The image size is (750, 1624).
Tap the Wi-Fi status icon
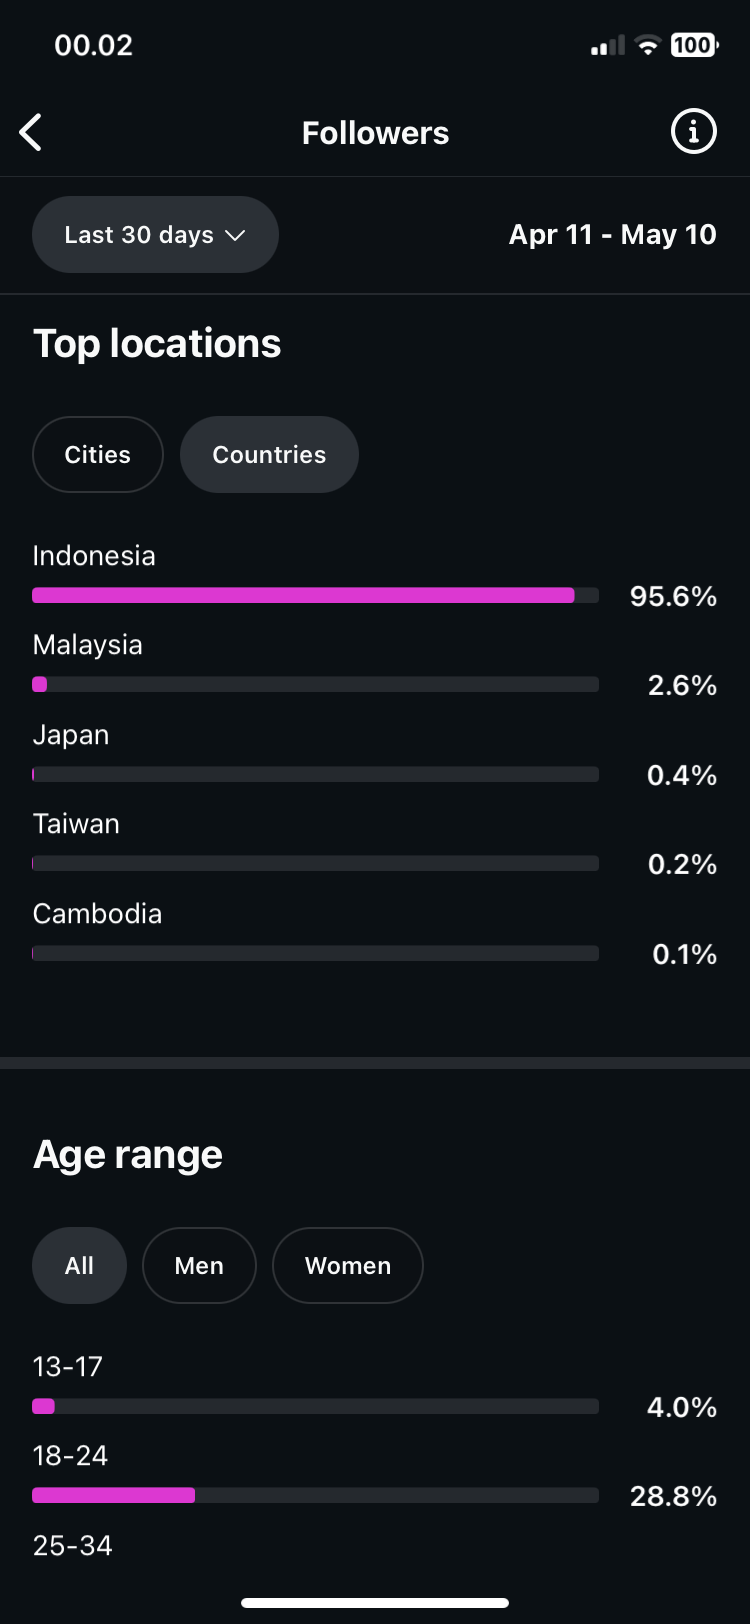click(x=648, y=45)
